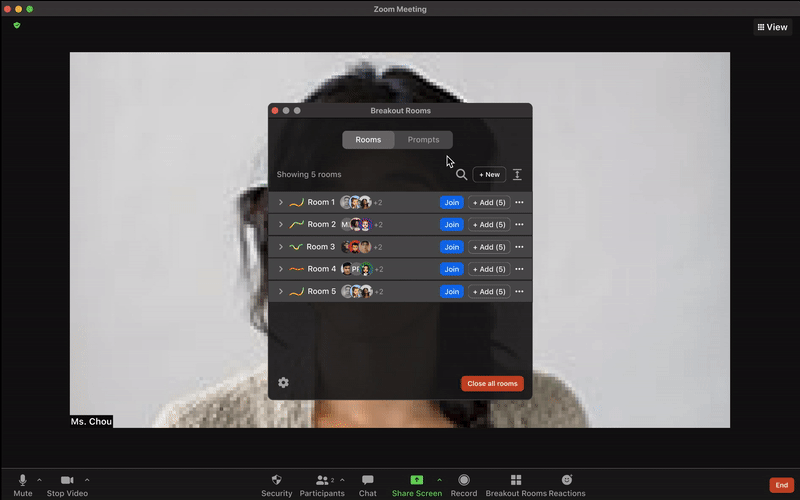Click the +2 count in Room 5
Screen dimensions: 800x500
[378, 292]
